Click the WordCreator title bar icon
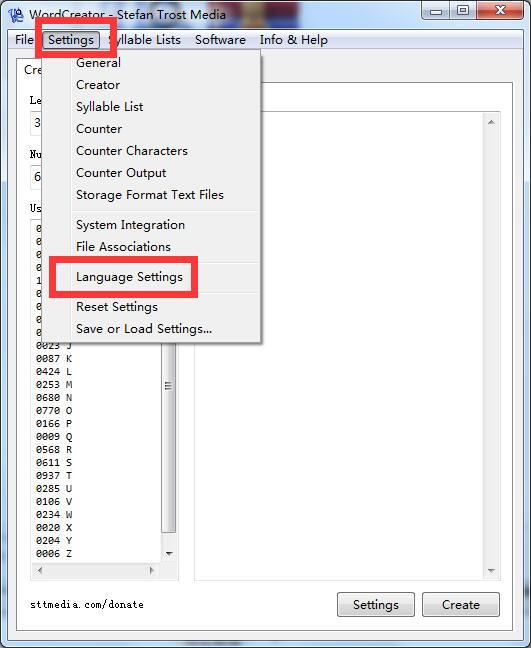 point(16,14)
